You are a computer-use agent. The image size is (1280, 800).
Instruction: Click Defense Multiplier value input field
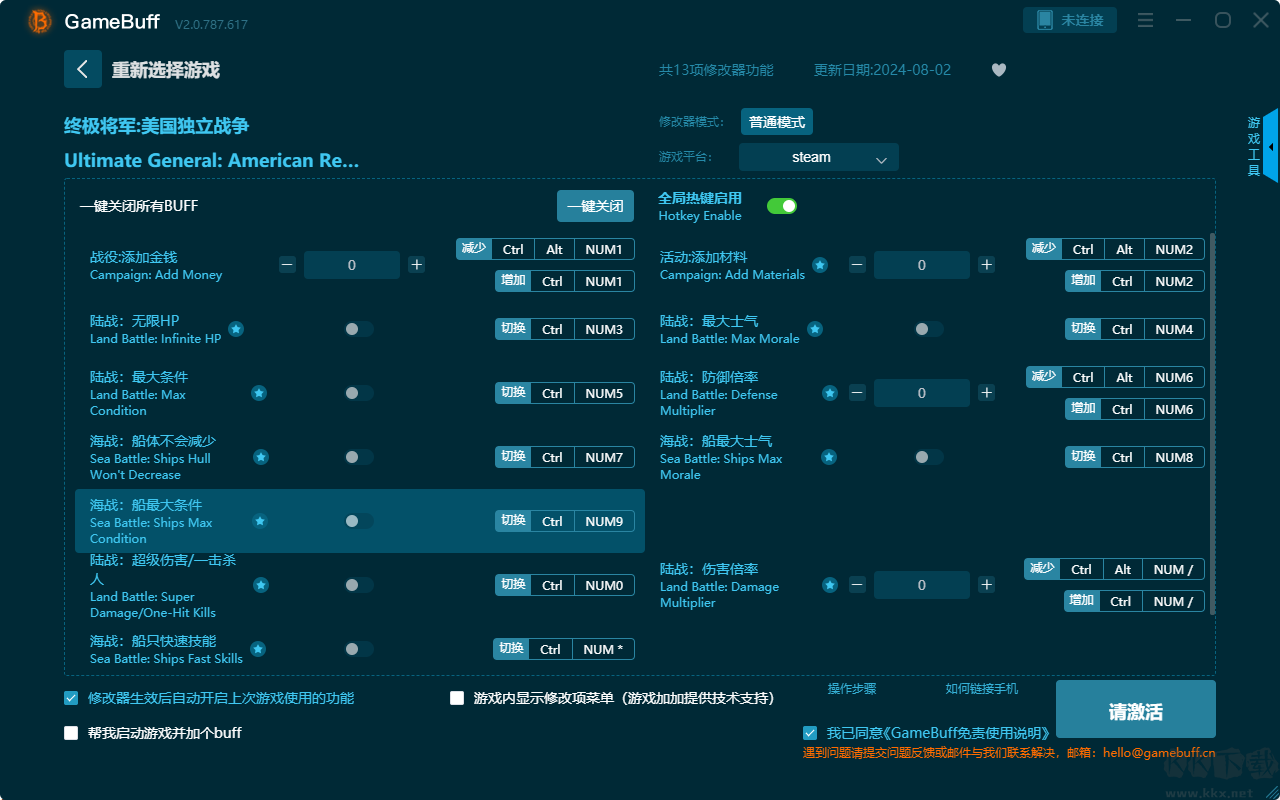[x=922, y=393]
